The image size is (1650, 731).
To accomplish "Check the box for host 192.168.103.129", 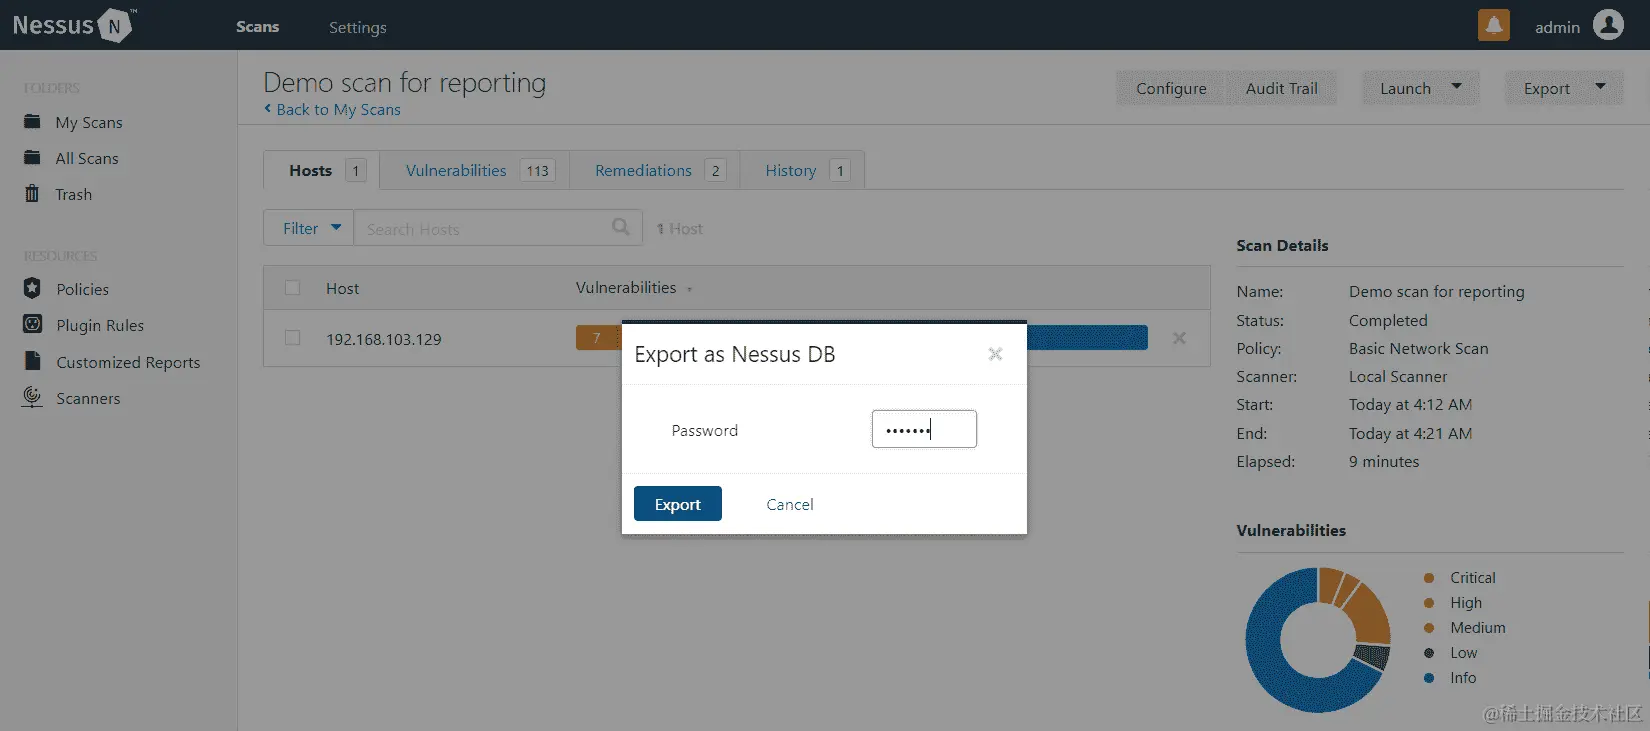I will pos(292,338).
